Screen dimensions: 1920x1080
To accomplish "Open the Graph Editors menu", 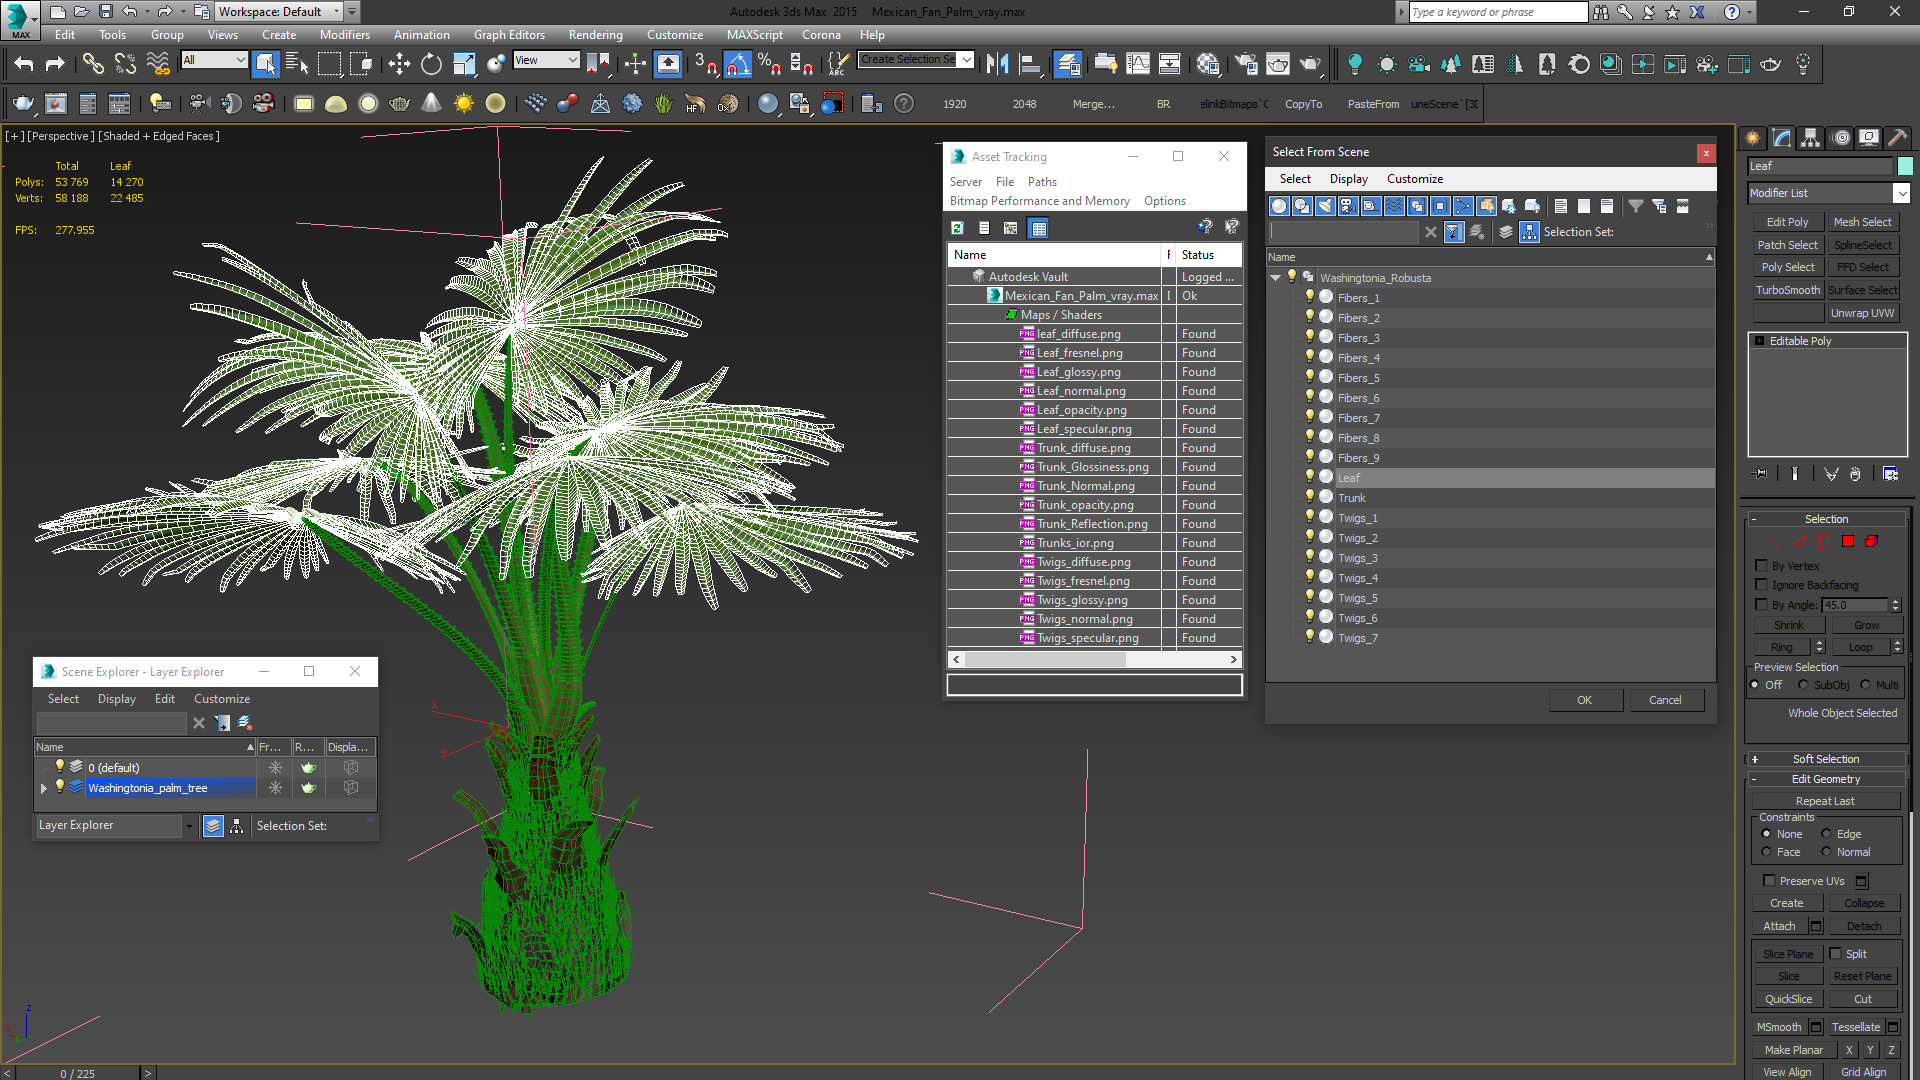I will point(509,35).
